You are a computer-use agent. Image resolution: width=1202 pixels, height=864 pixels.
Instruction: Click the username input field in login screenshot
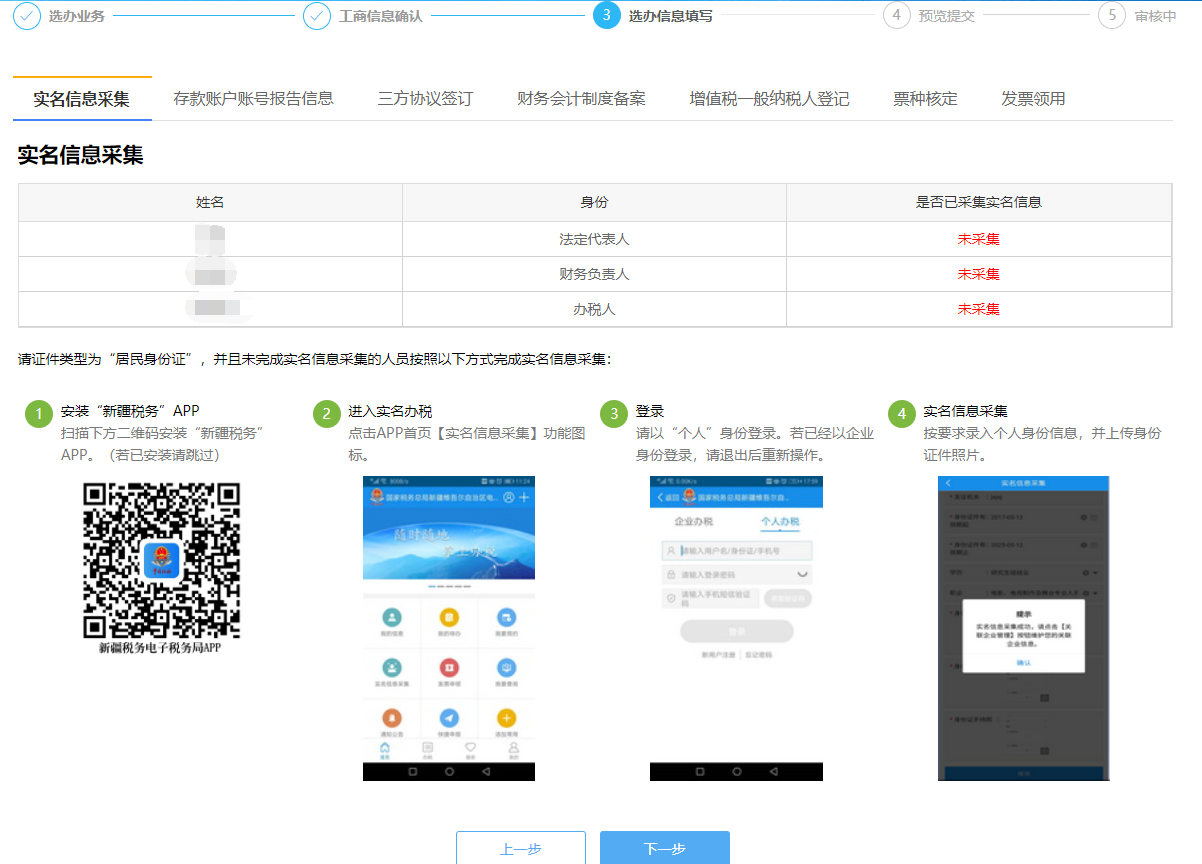point(737,550)
